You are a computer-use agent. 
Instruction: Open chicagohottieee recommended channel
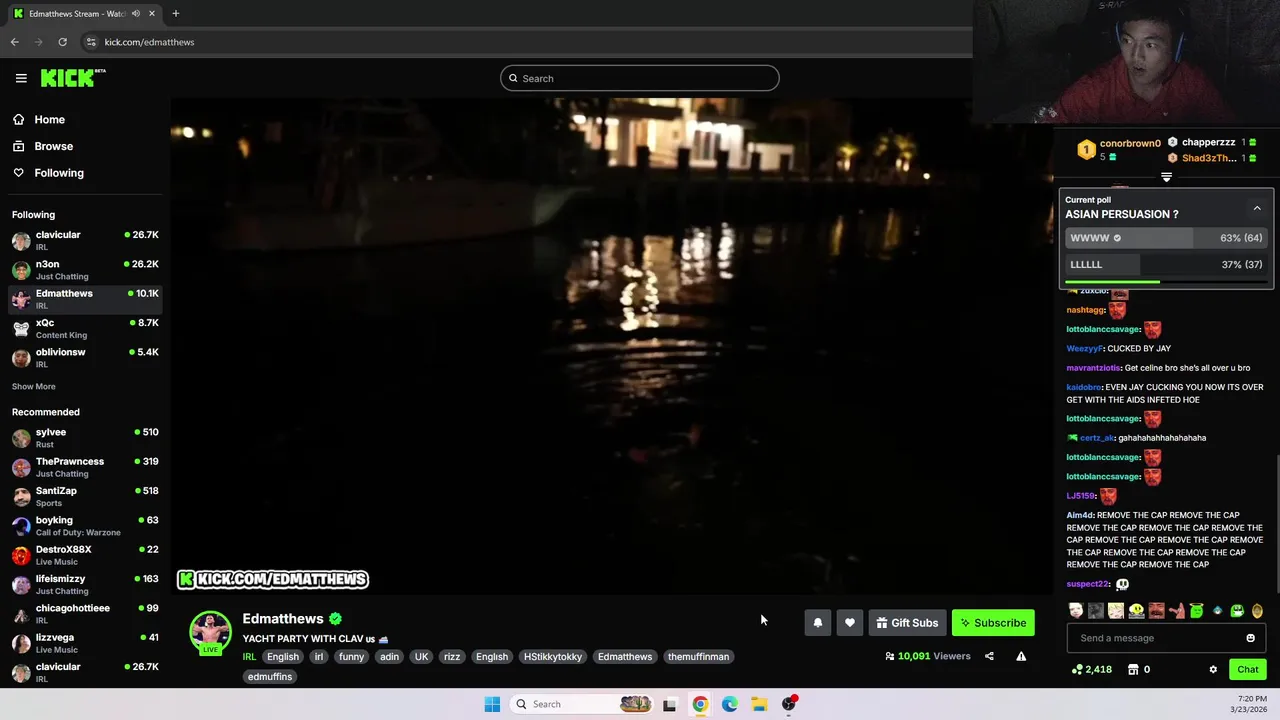pos(85,614)
